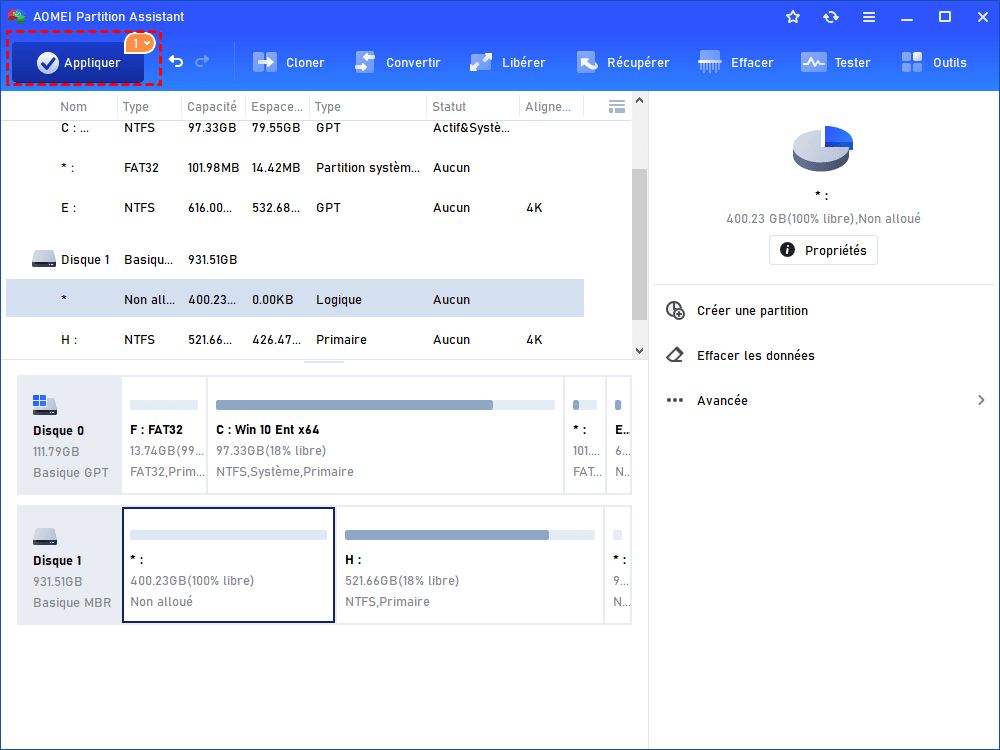Open the Cloner tool

click(289, 63)
